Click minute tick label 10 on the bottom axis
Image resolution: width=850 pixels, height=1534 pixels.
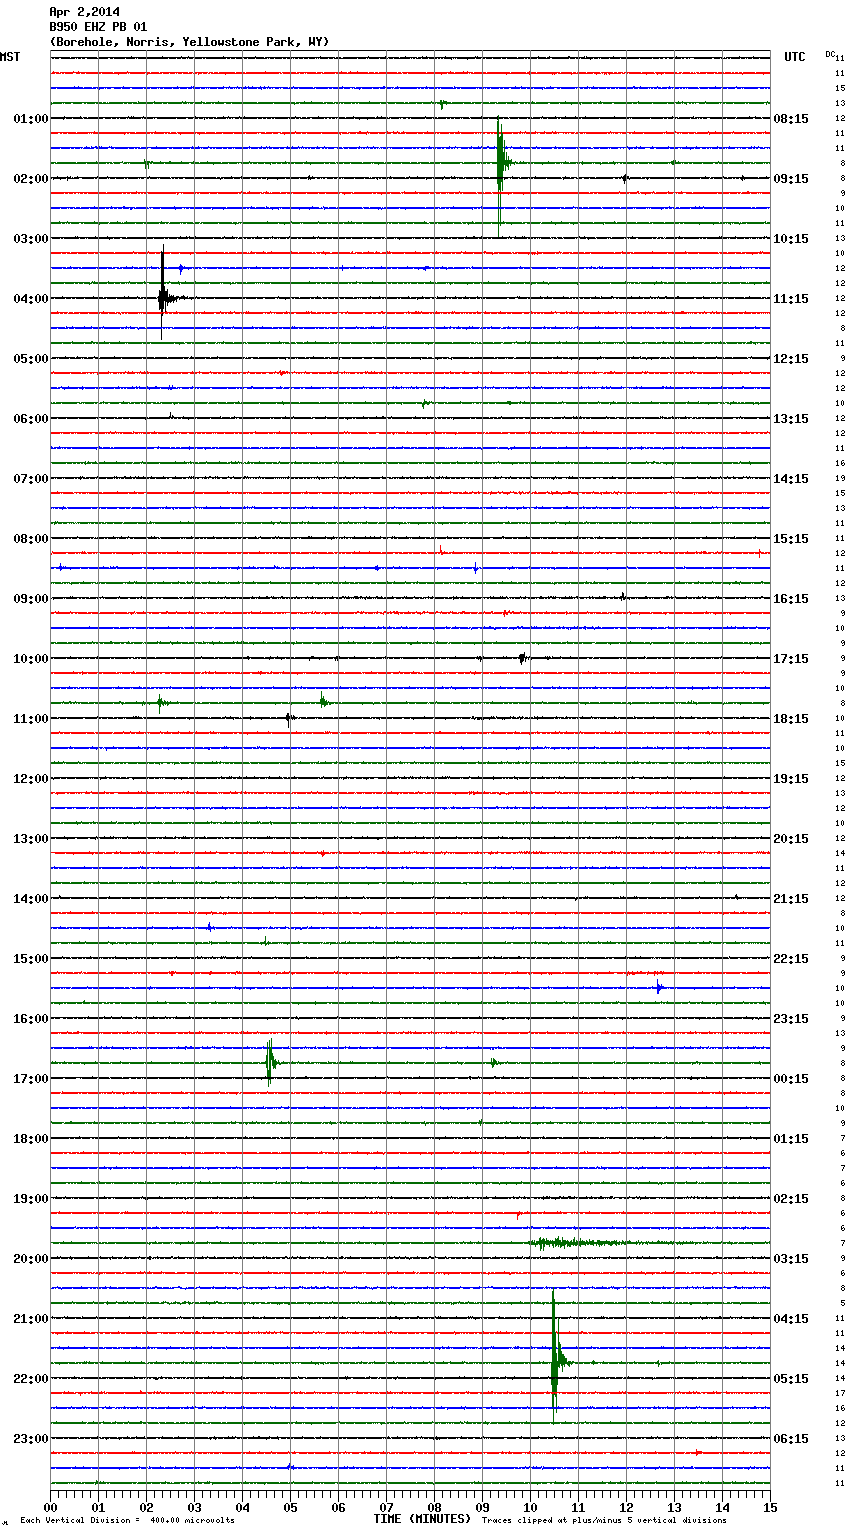(x=530, y=1507)
